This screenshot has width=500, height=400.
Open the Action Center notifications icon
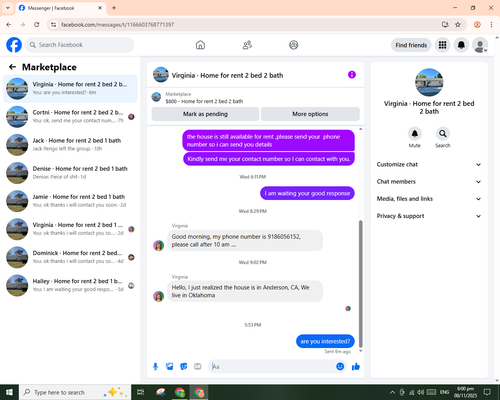(x=487, y=392)
